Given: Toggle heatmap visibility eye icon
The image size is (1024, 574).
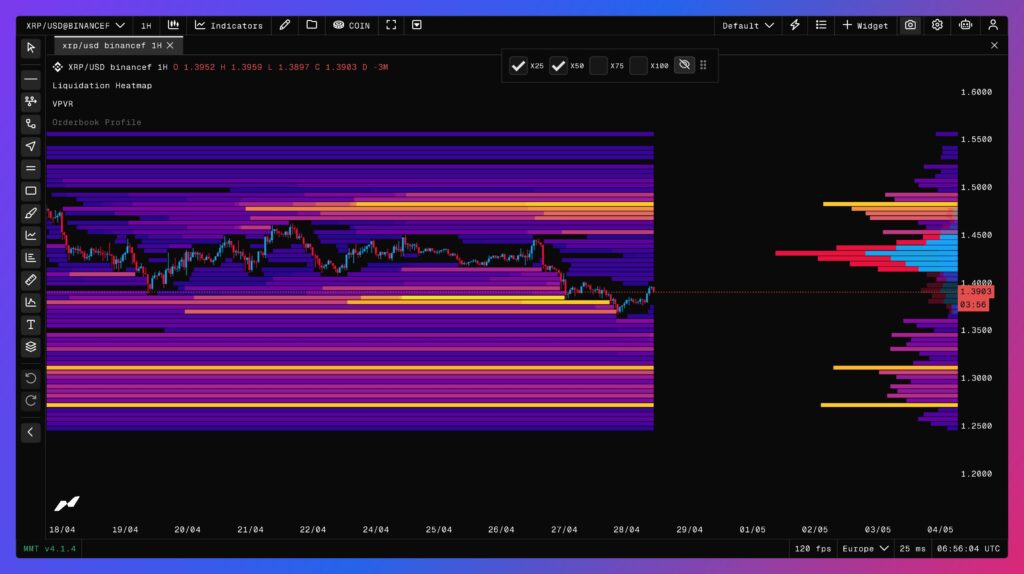Looking at the screenshot, I should pyautogui.click(x=684, y=65).
